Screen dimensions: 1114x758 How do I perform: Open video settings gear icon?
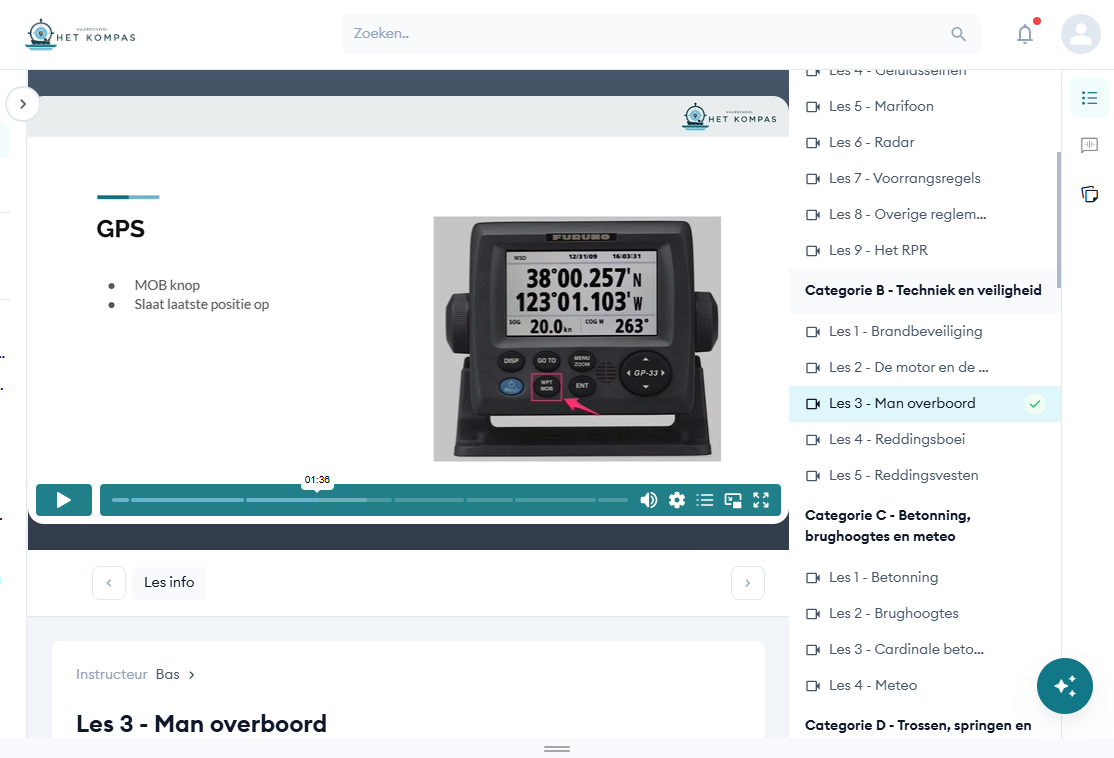[677, 500]
